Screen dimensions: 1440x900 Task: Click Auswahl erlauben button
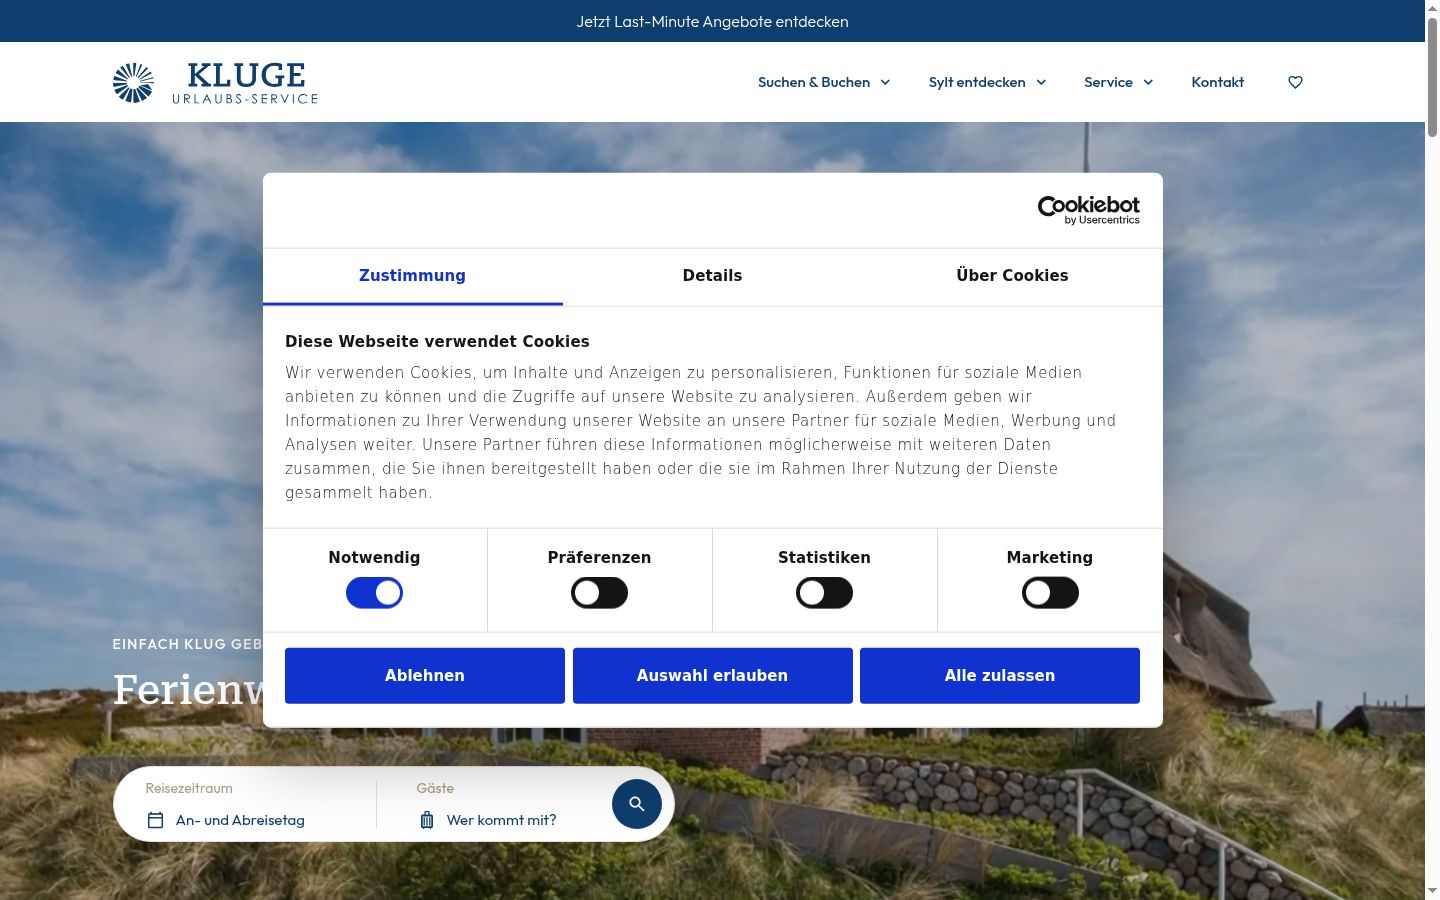coord(712,676)
